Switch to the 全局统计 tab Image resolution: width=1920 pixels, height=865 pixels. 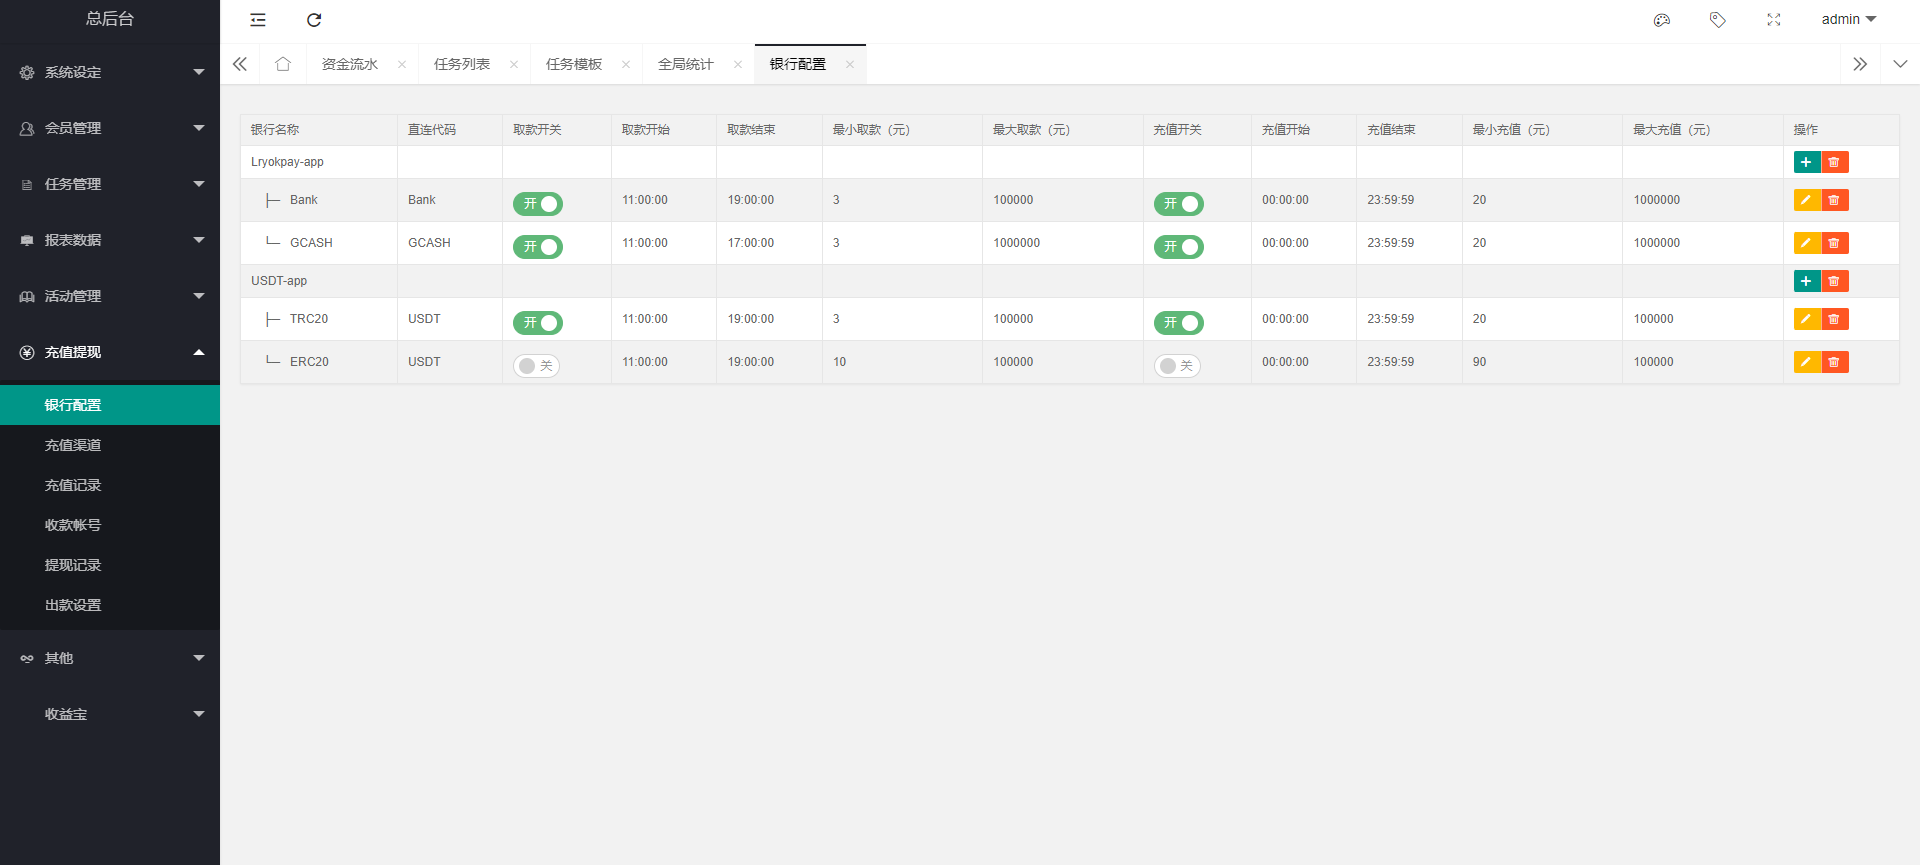coord(686,64)
